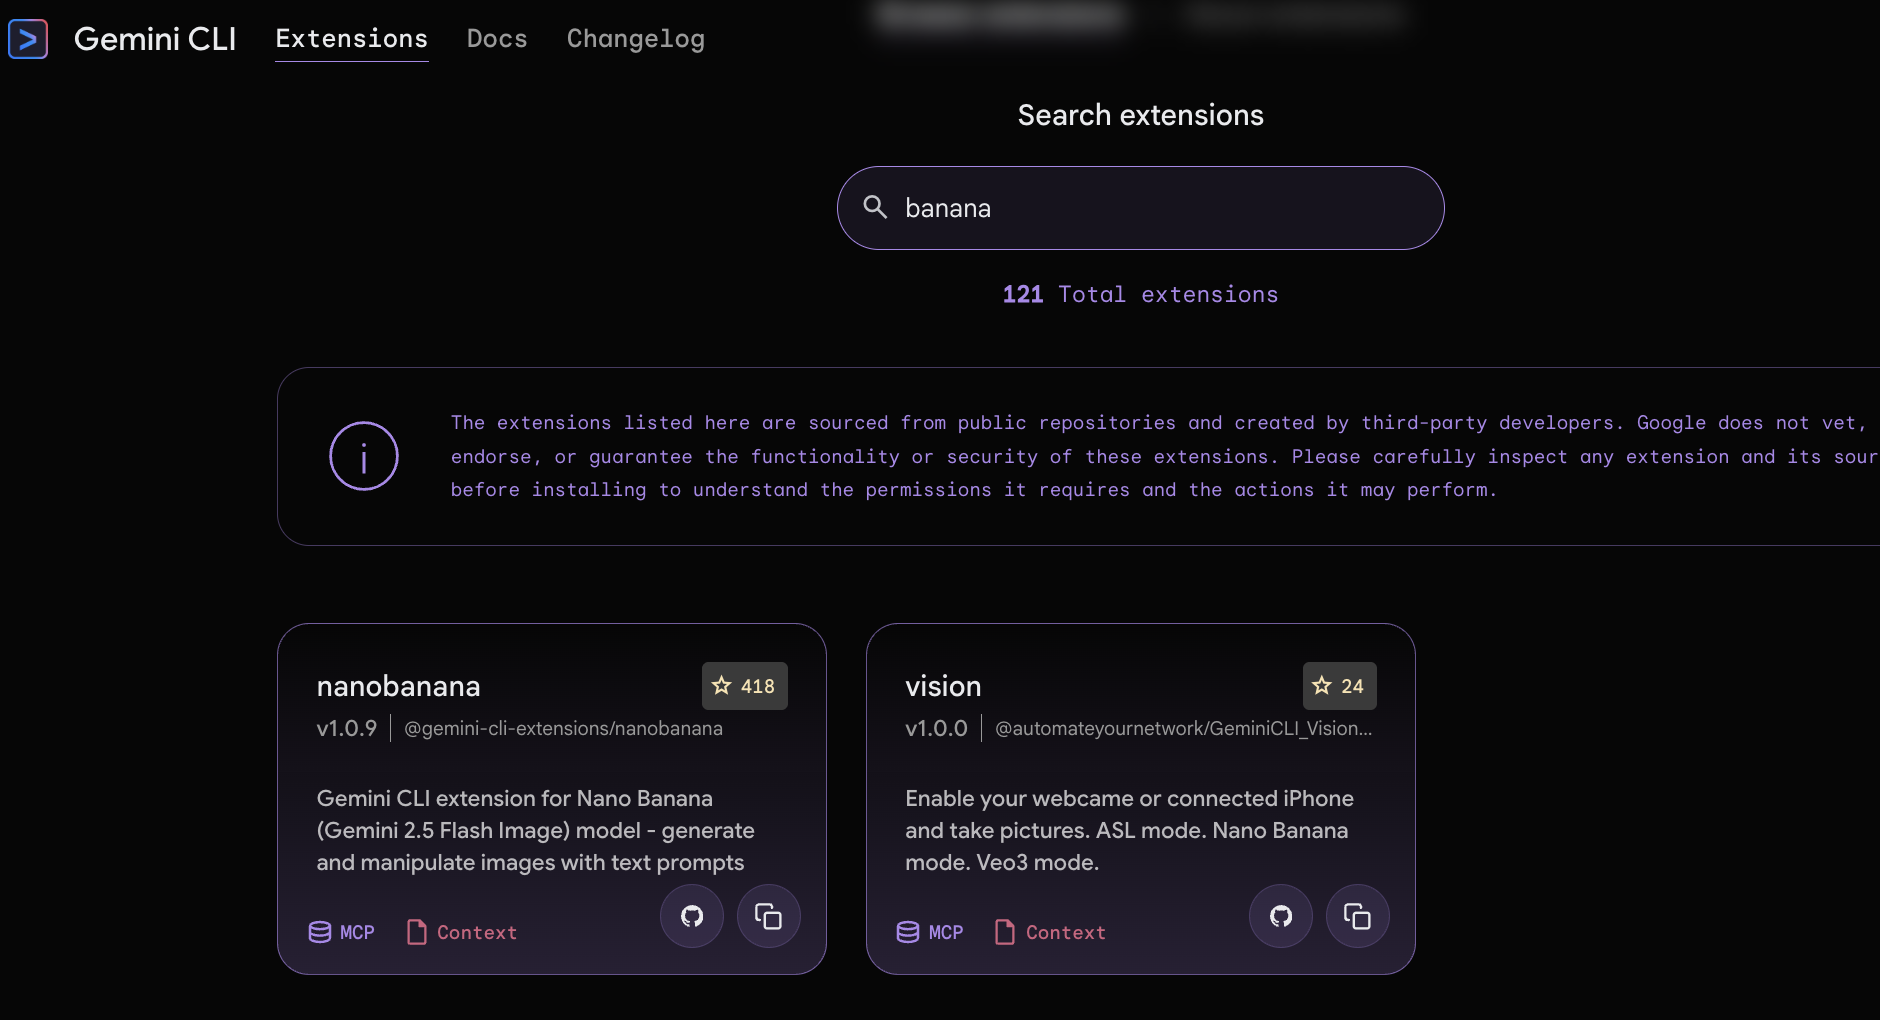
Task: Click the vision star count badge
Action: pos(1339,686)
